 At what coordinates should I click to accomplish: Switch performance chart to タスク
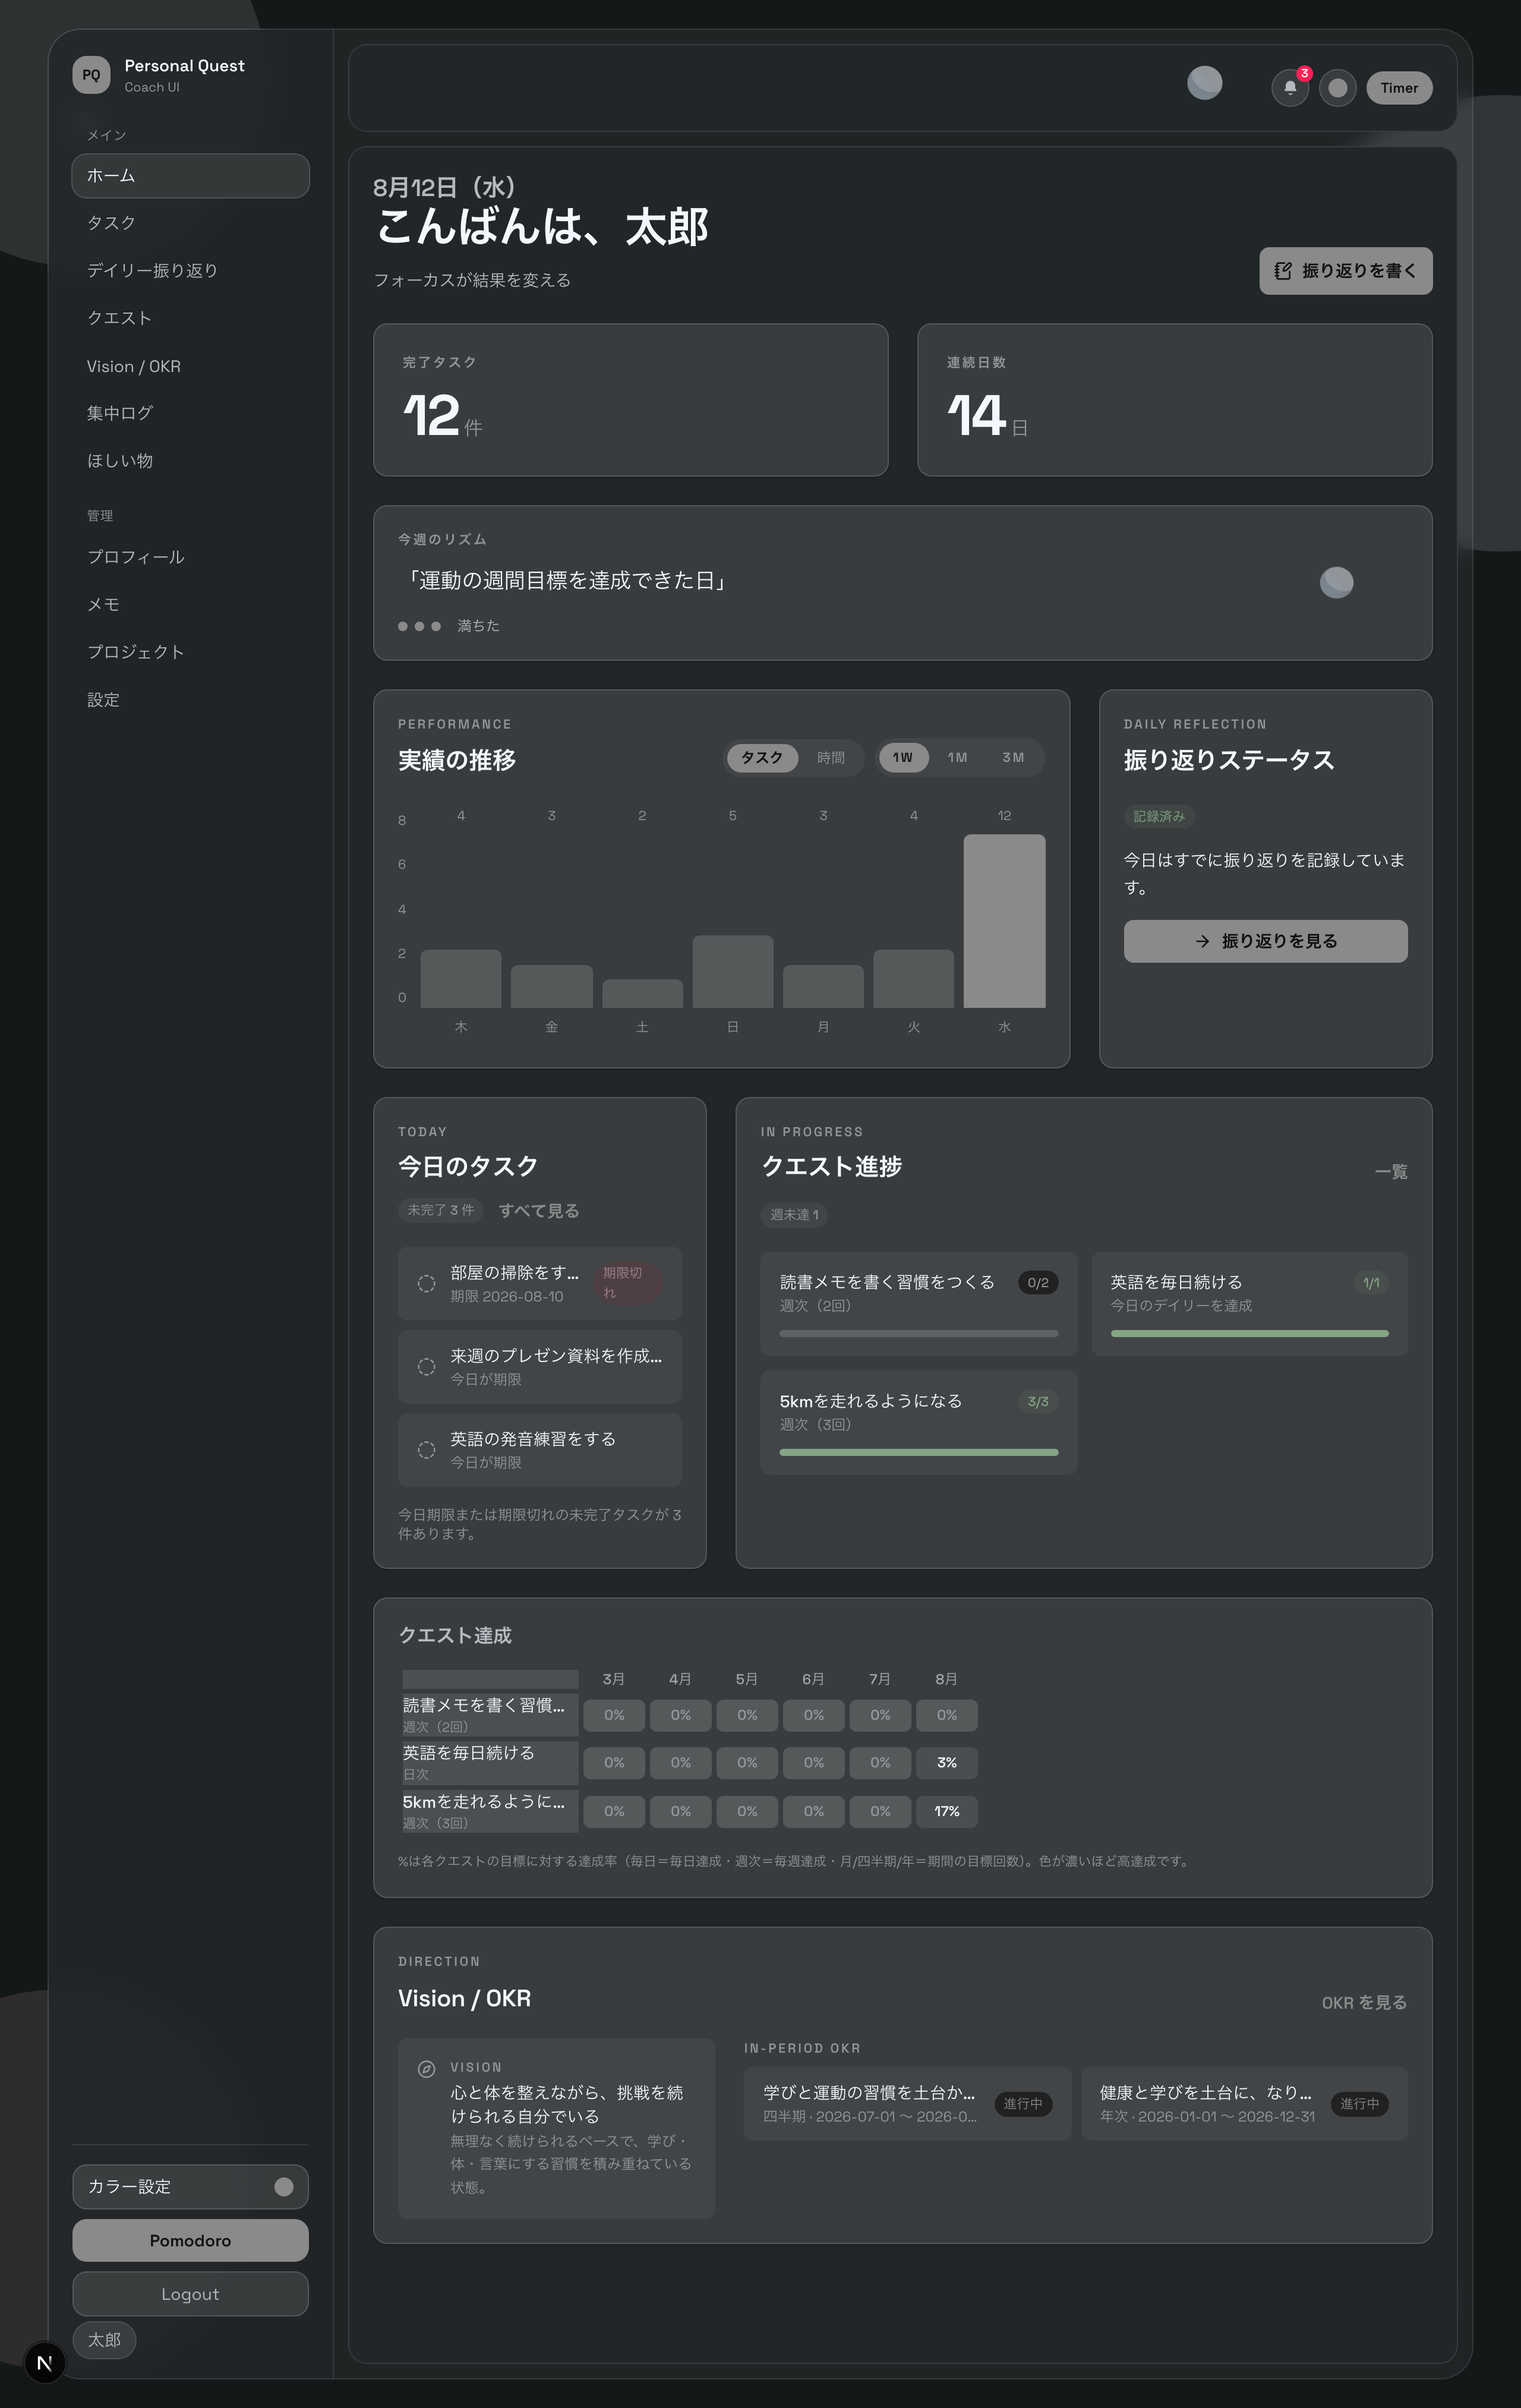coord(762,758)
